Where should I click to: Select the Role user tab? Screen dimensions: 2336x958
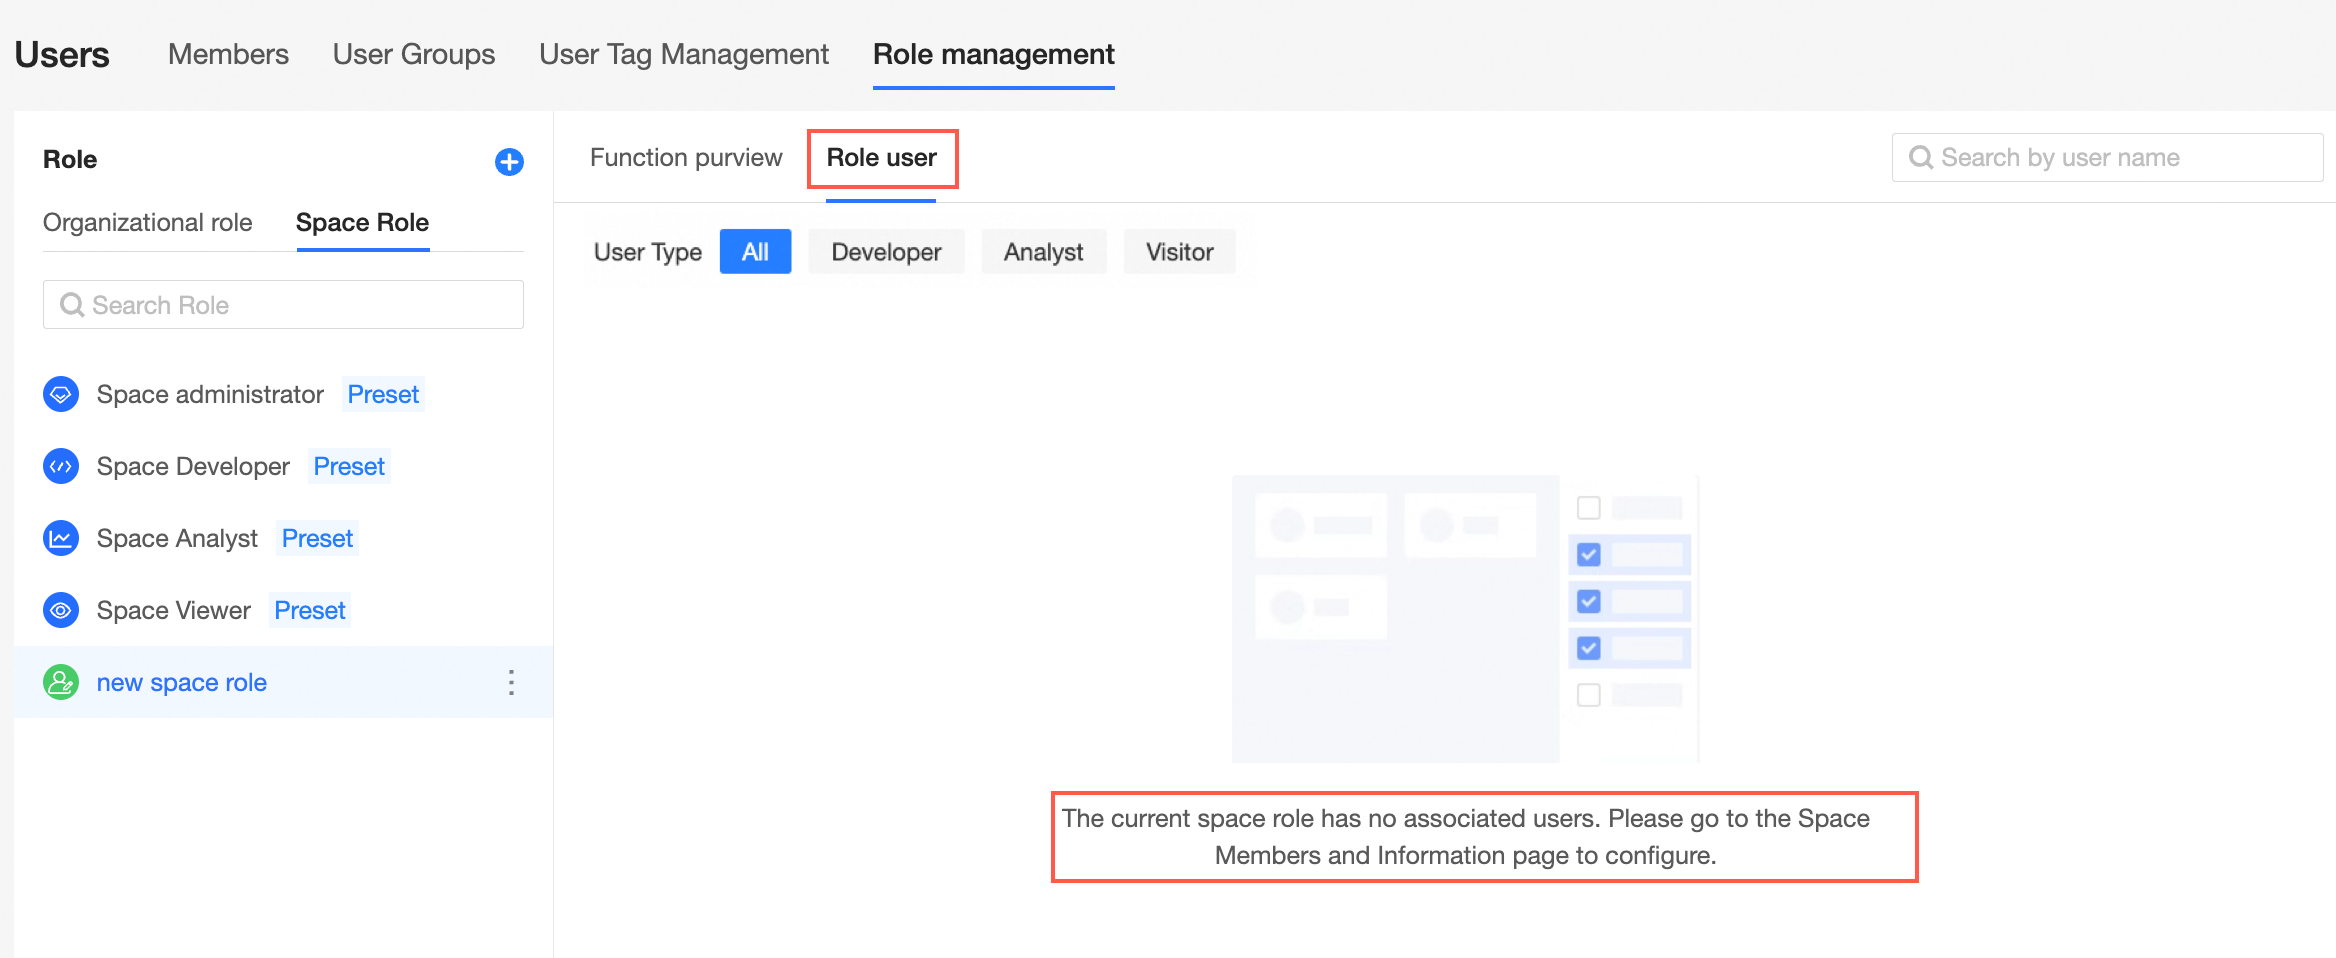click(x=882, y=158)
